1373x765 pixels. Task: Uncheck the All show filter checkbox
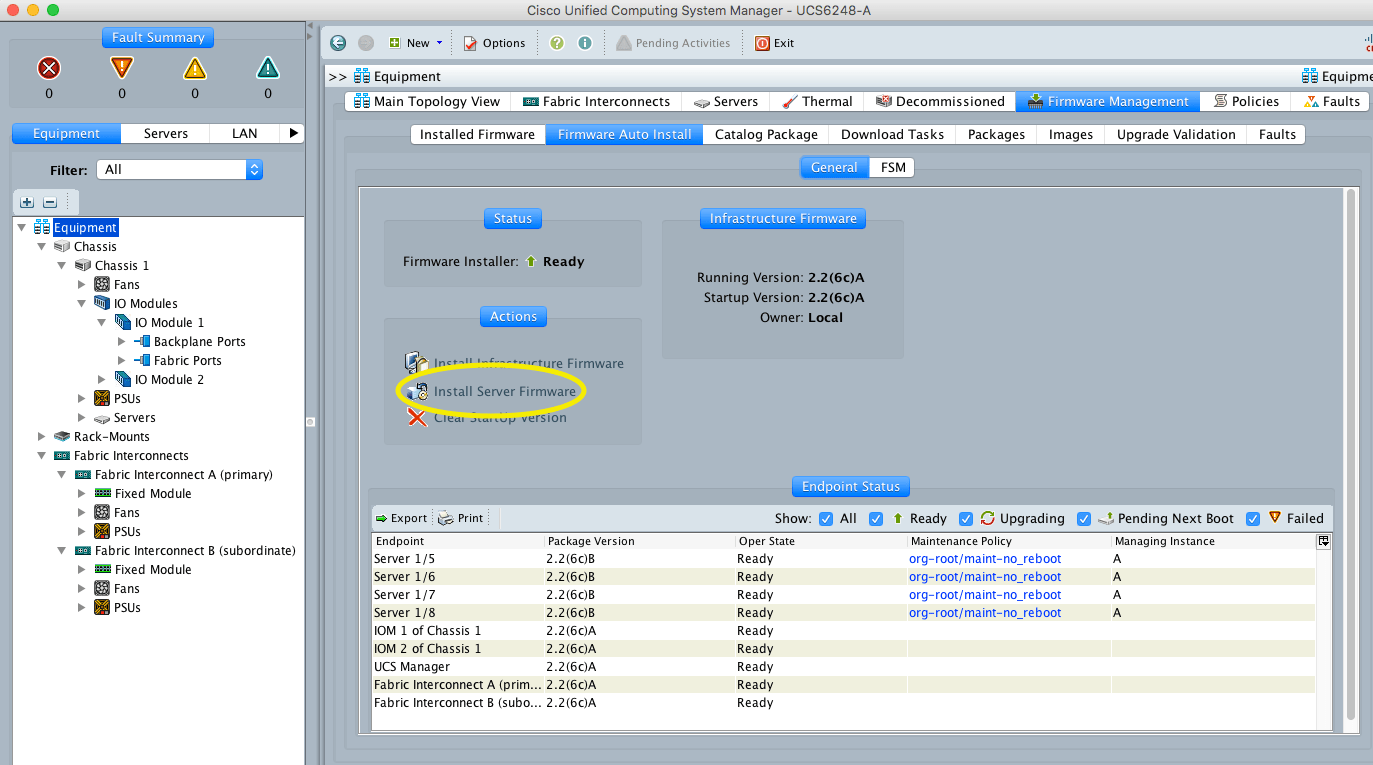[x=825, y=518]
